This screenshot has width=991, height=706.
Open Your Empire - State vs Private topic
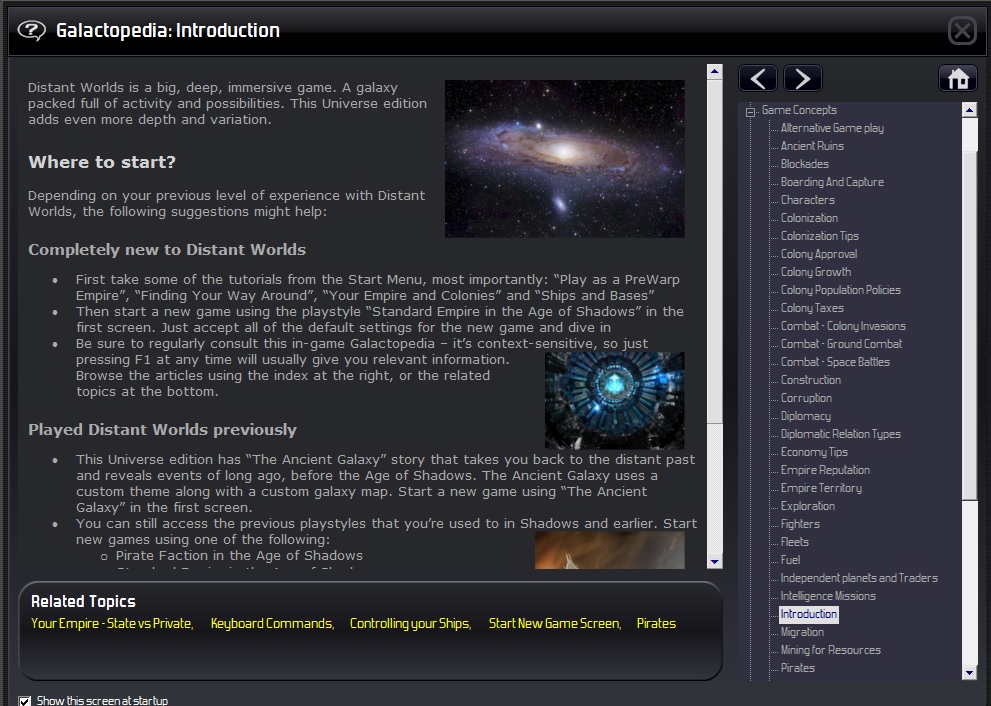pos(112,623)
